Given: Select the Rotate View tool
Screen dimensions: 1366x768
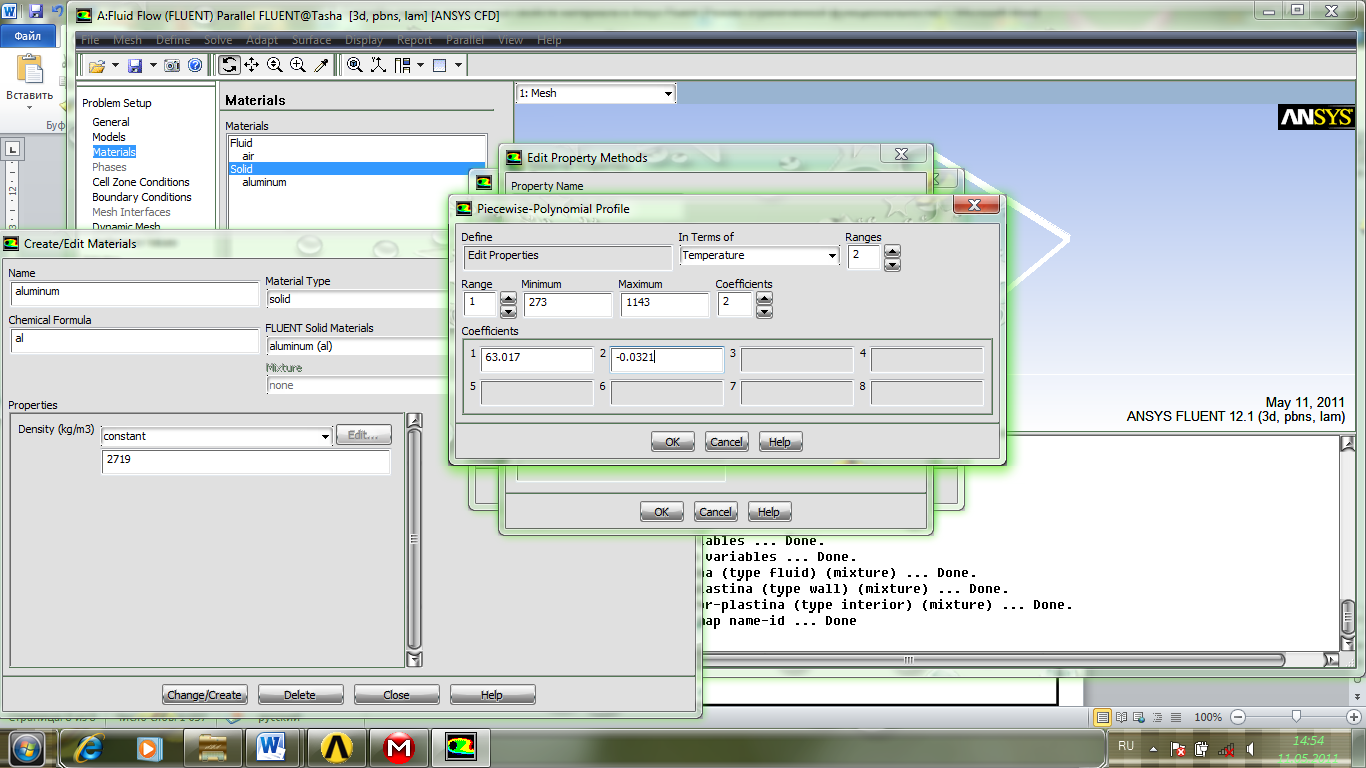Looking at the screenshot, I should (x=229, y=65).
